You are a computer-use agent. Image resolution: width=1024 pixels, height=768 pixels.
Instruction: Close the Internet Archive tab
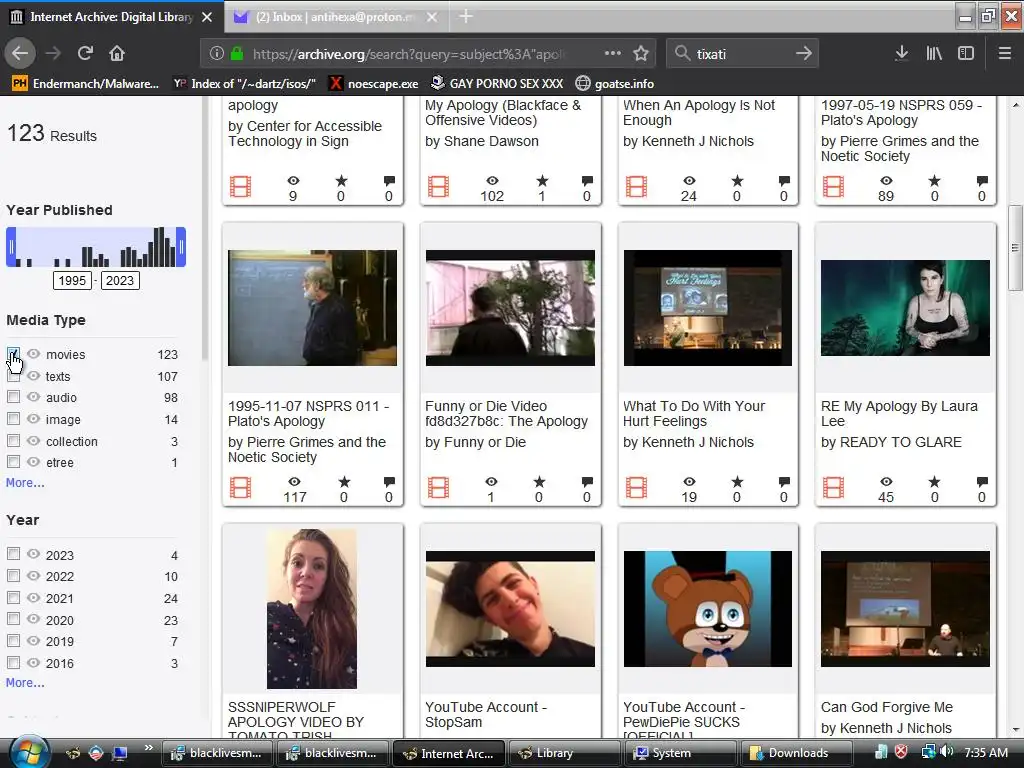207,17
